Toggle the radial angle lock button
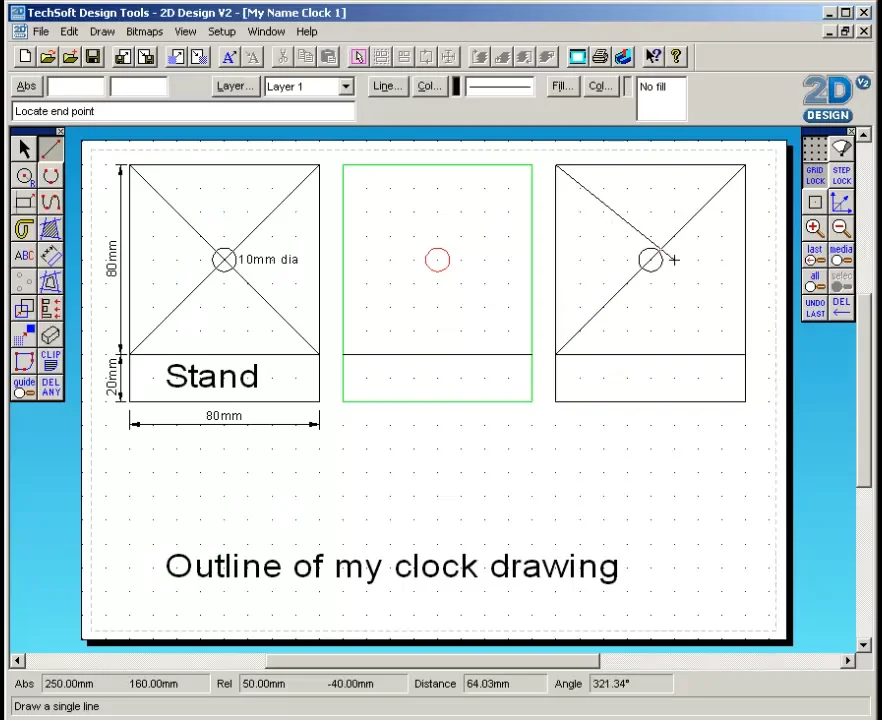 tap(841, 149)
